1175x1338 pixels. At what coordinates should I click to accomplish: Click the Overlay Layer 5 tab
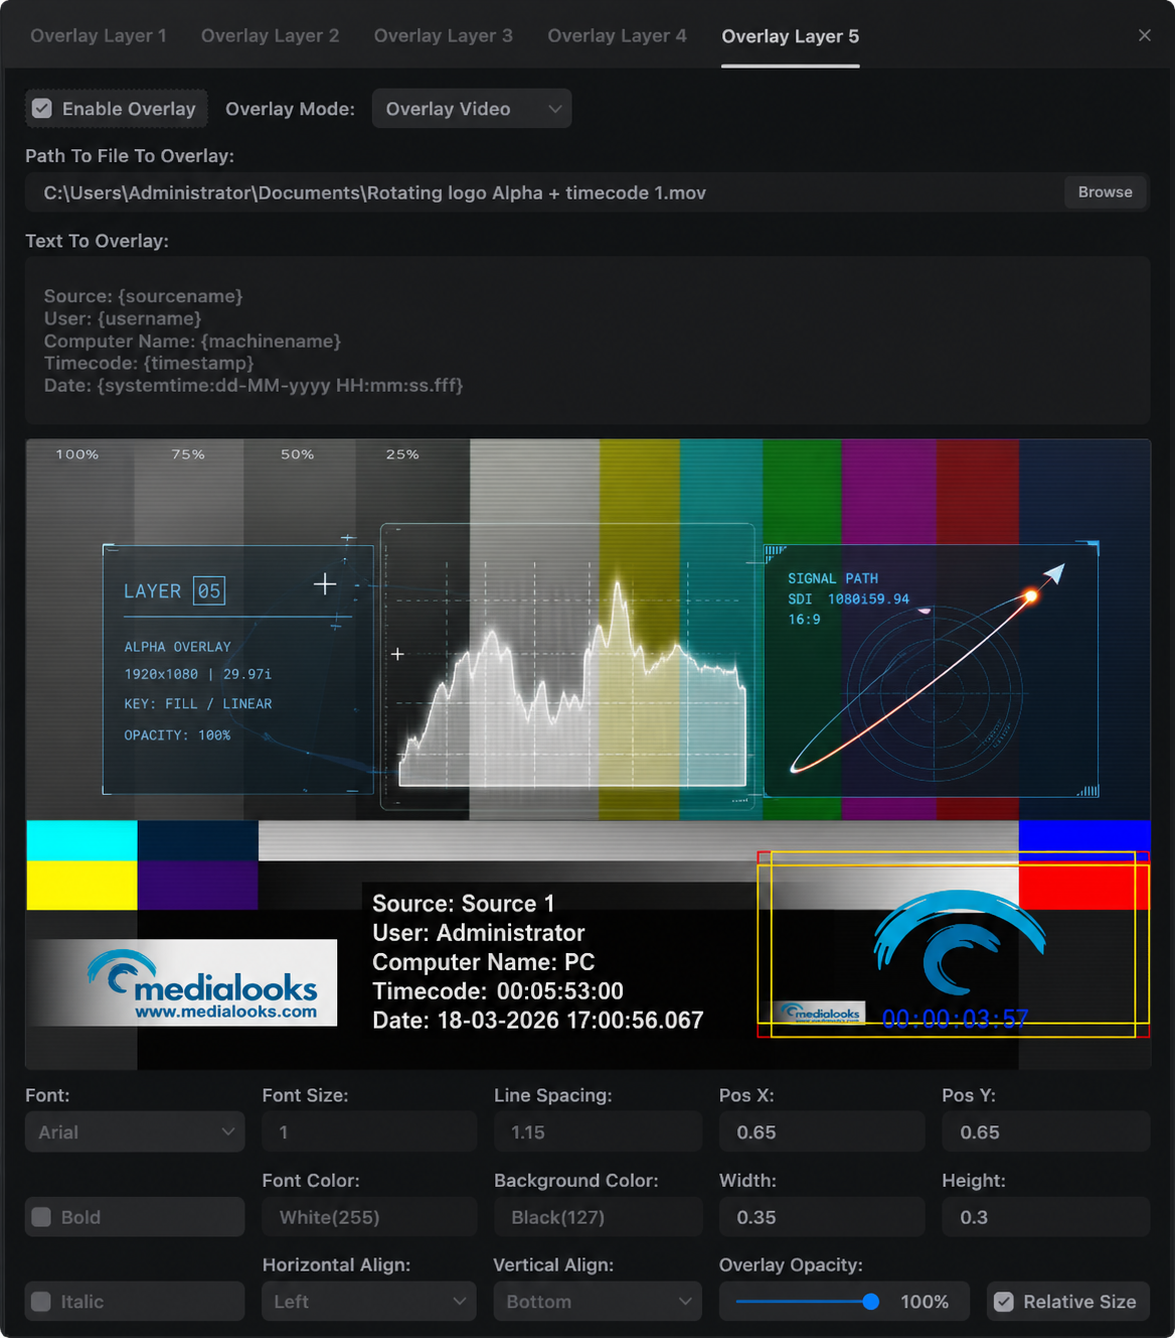(x=790, y=36)
